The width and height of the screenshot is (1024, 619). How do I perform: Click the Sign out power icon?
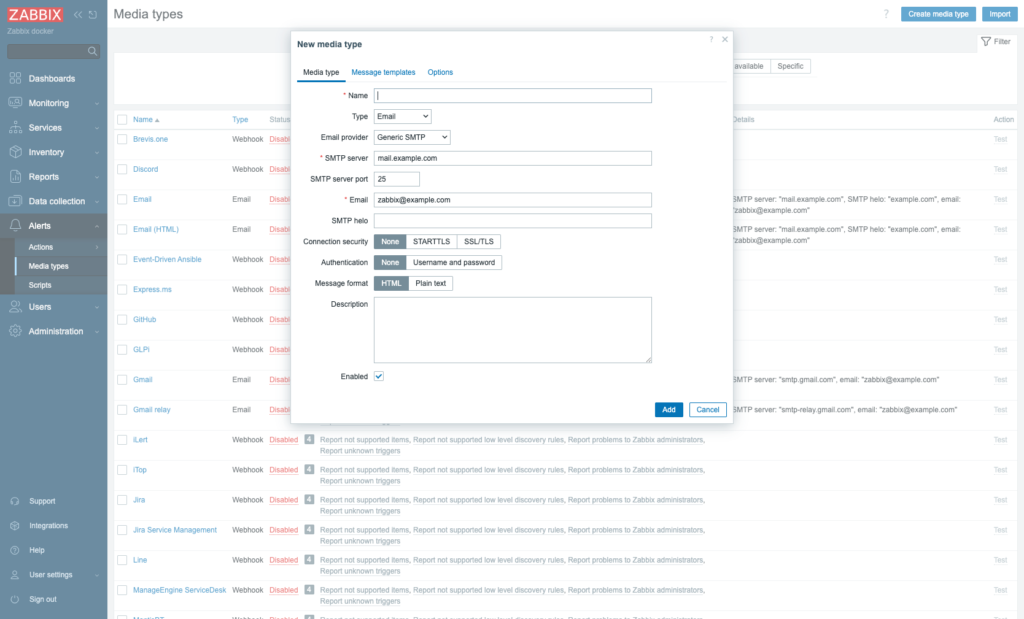click(x=14, y=599)
